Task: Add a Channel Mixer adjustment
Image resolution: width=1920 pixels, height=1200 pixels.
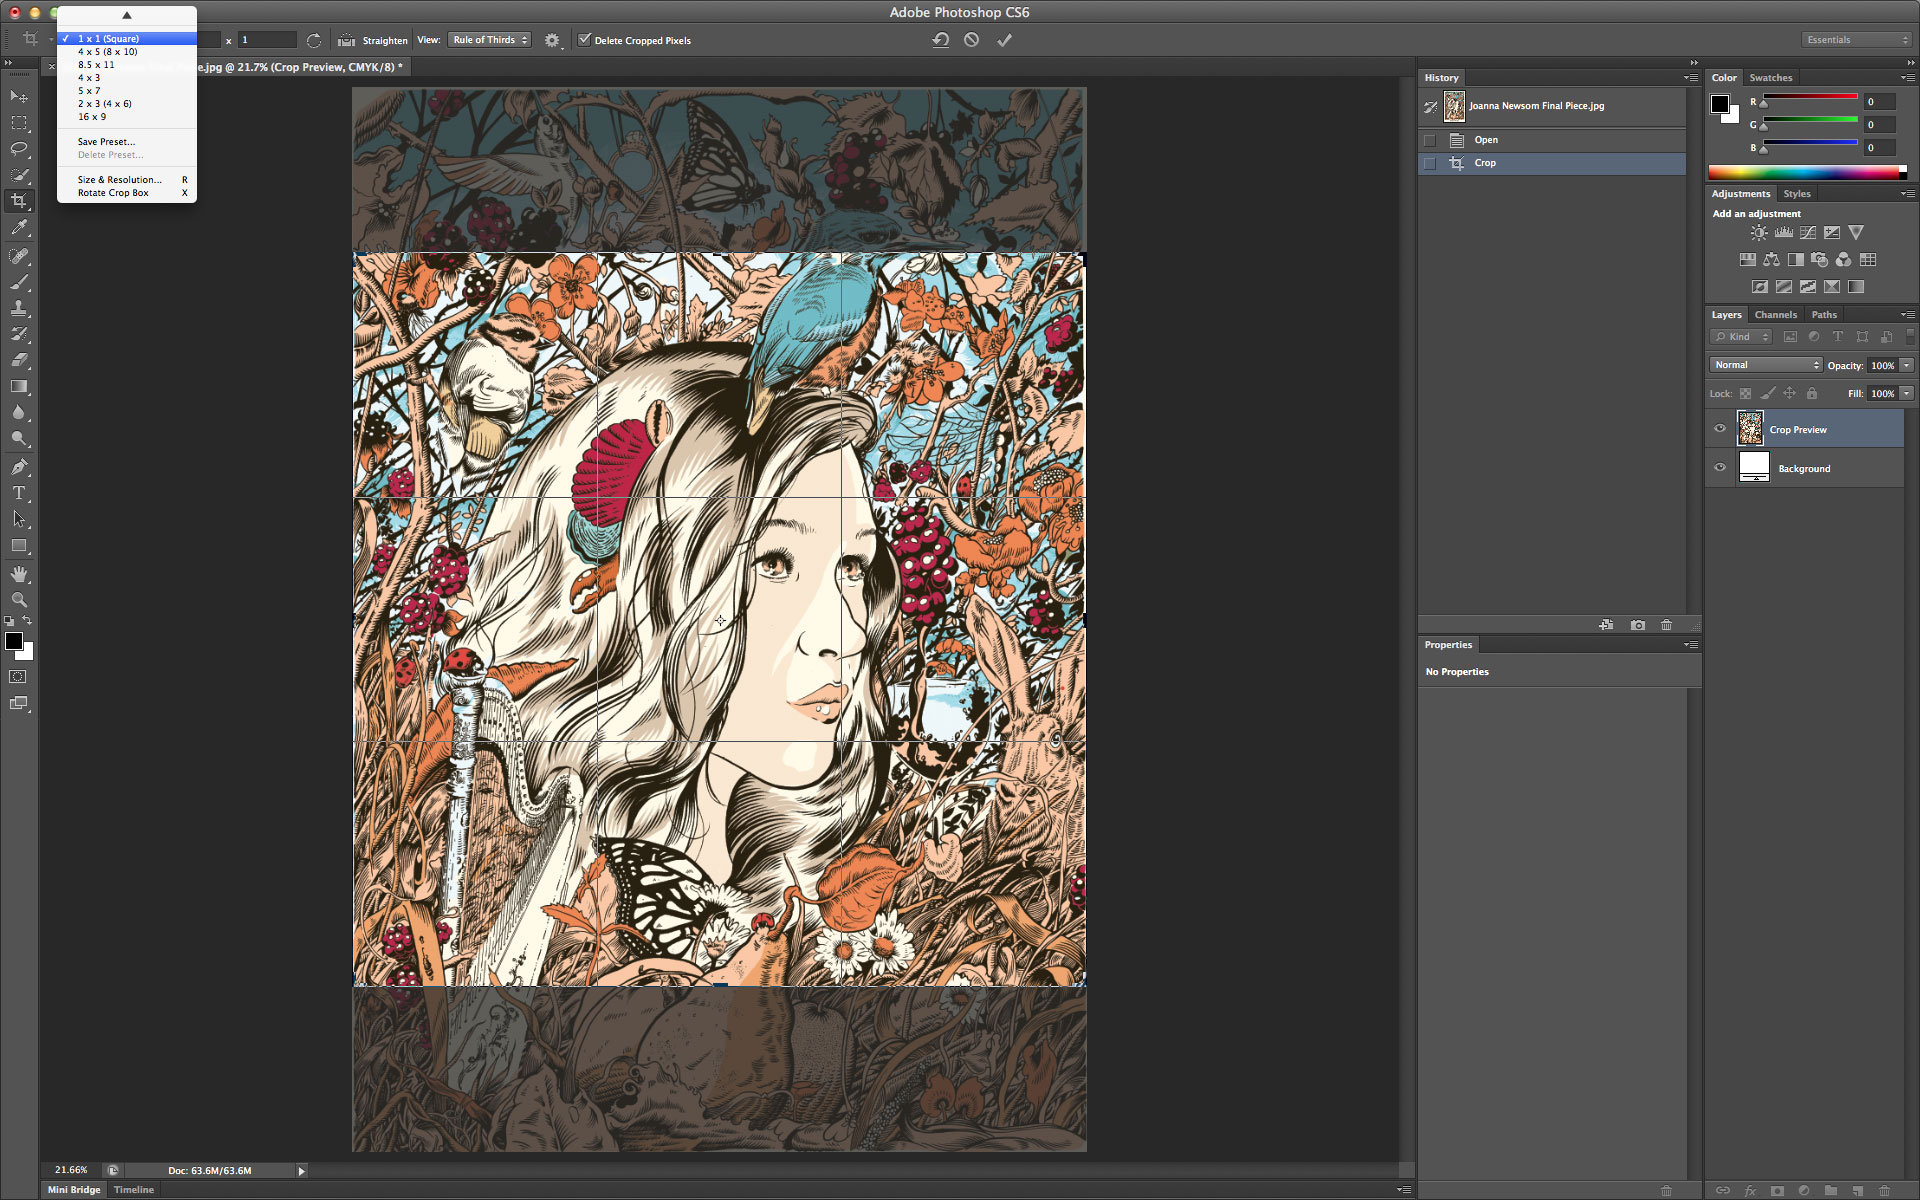Action: point(1844,259)
